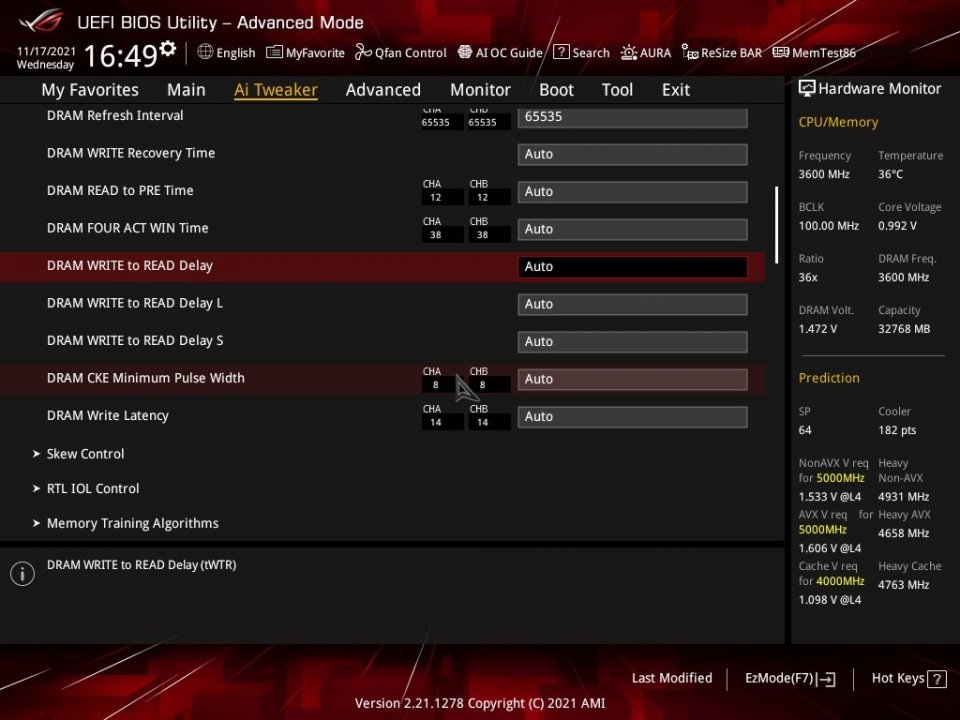Click the EzMode exit arrow icon
The width and height of the screenshot is (960, 720).
(x=826, y=678)
